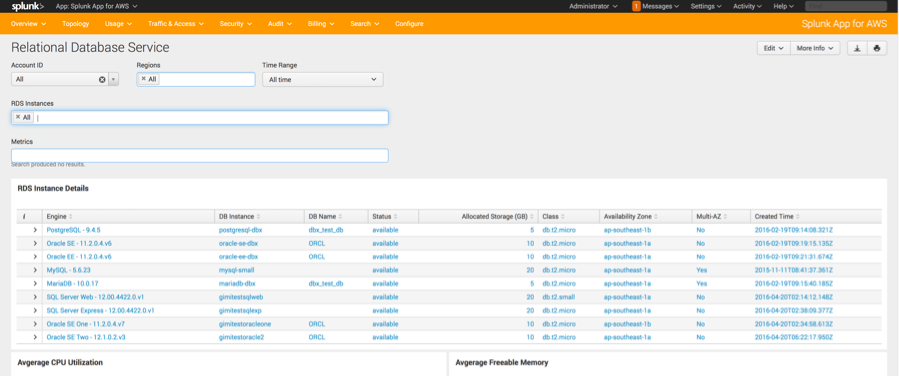Sort by DB Instance column
This screenshot has height=377, width=899.
240,217
